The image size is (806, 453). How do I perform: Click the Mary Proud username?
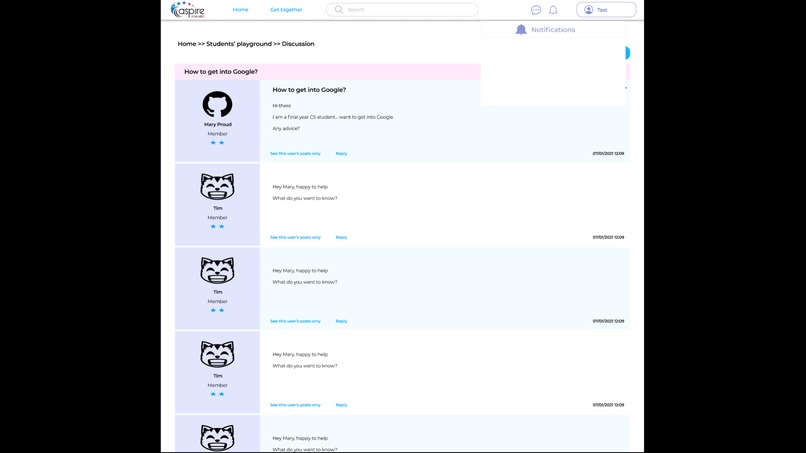[217, 124]
